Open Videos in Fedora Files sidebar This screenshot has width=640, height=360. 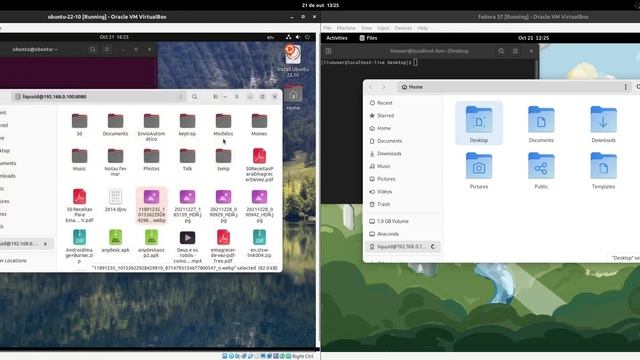coord(402,191)
